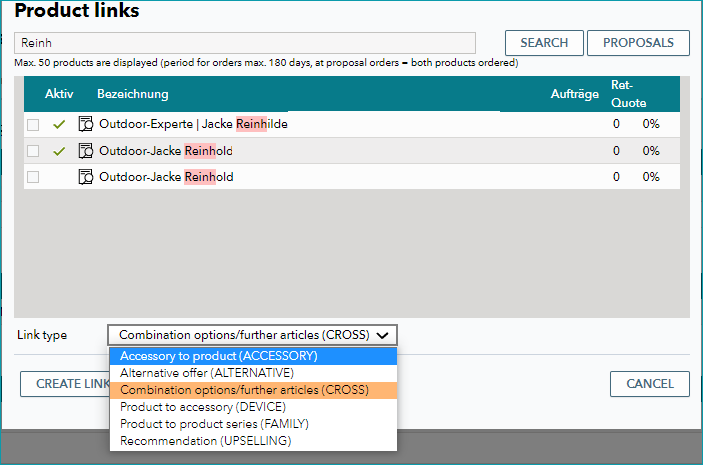Click the 0% return quota in Reinhilde row
The image size is (703, 465).
point(651,124)
